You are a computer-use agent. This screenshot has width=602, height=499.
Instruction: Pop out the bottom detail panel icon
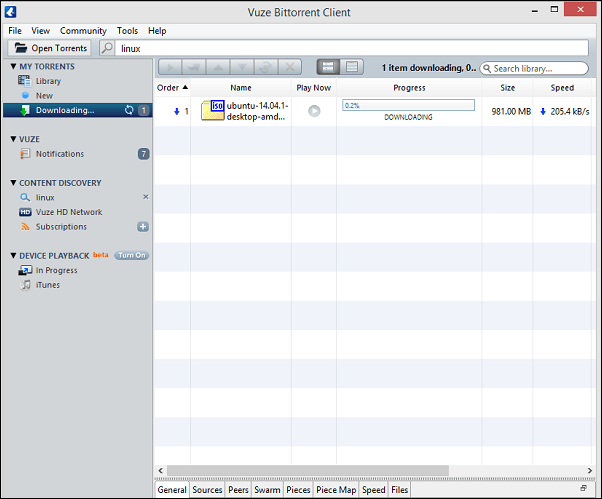(x=583, y=488)
